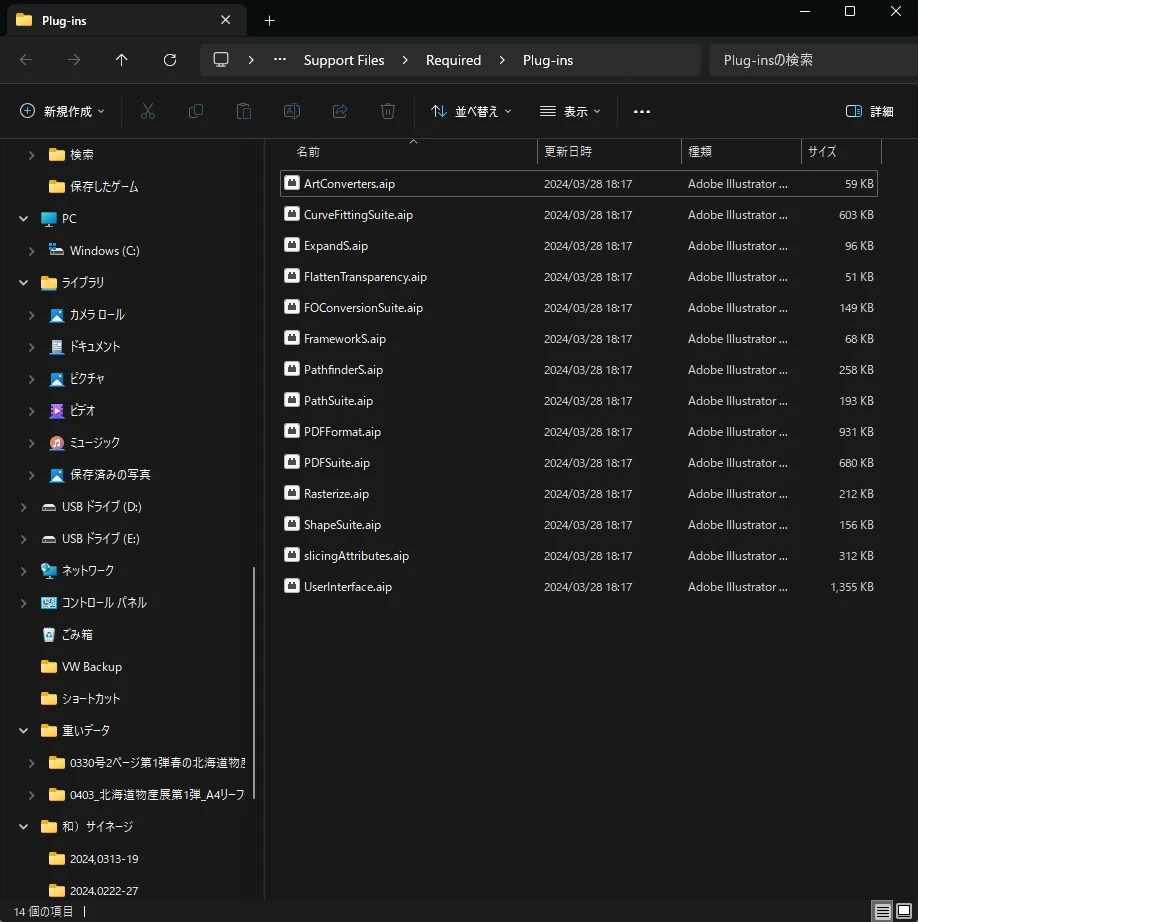Open the more options ellipsis in toolbar
1152x922 pixels.
click(x=641, y=112)
